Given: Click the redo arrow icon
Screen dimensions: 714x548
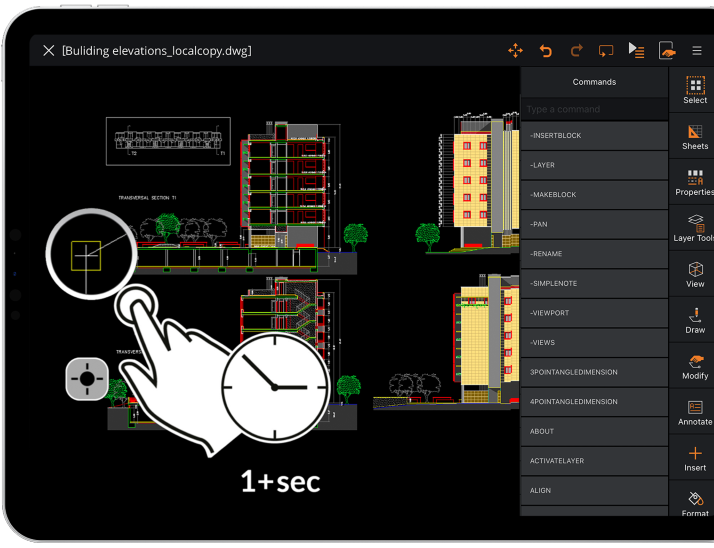Looking at the screenshot, I should click(576, 51).
